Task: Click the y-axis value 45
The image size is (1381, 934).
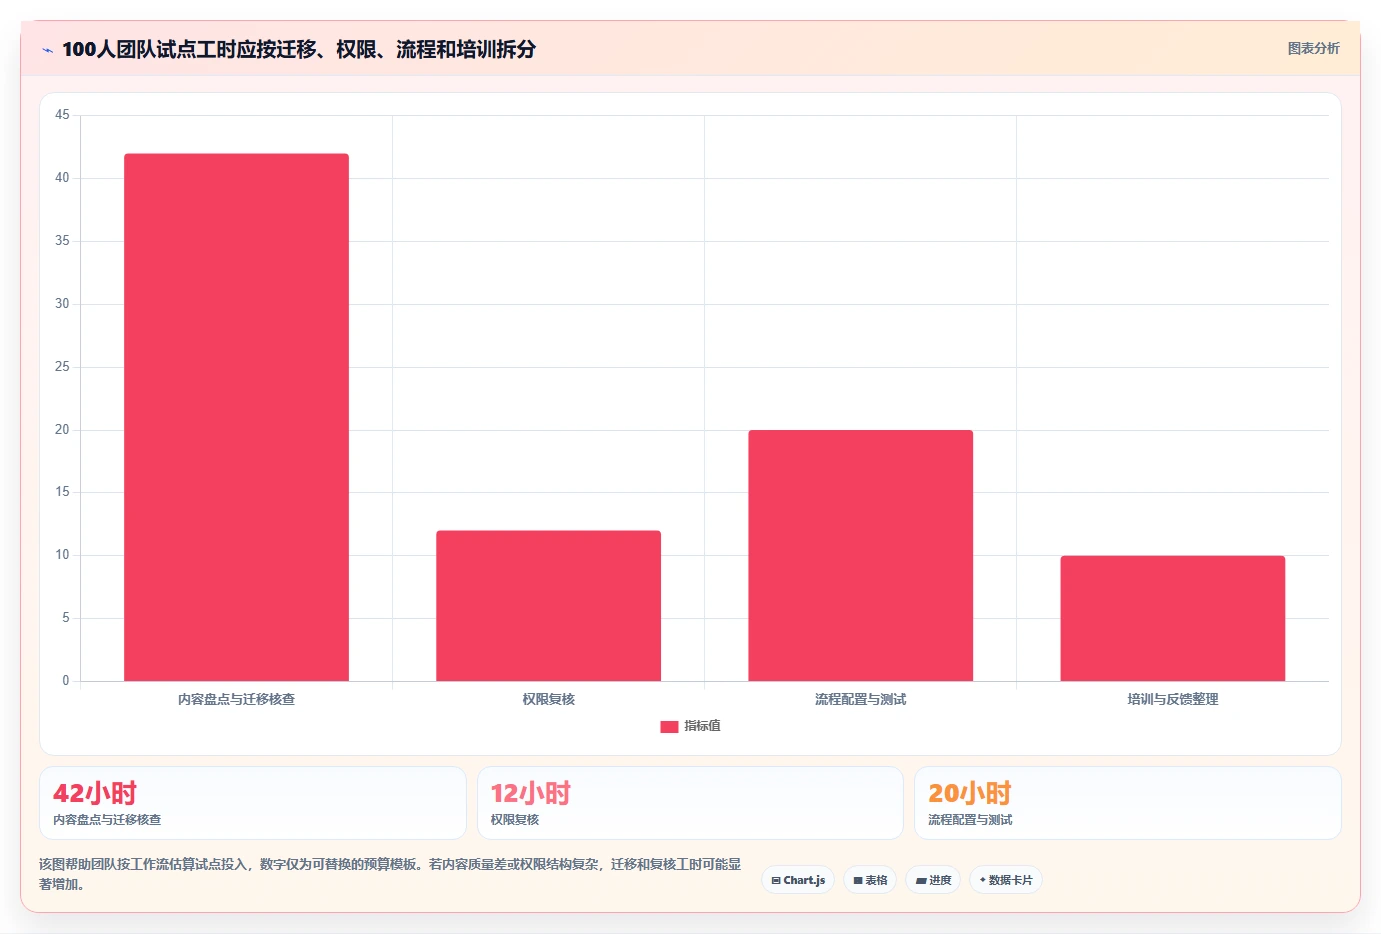Action: (62, 115)
